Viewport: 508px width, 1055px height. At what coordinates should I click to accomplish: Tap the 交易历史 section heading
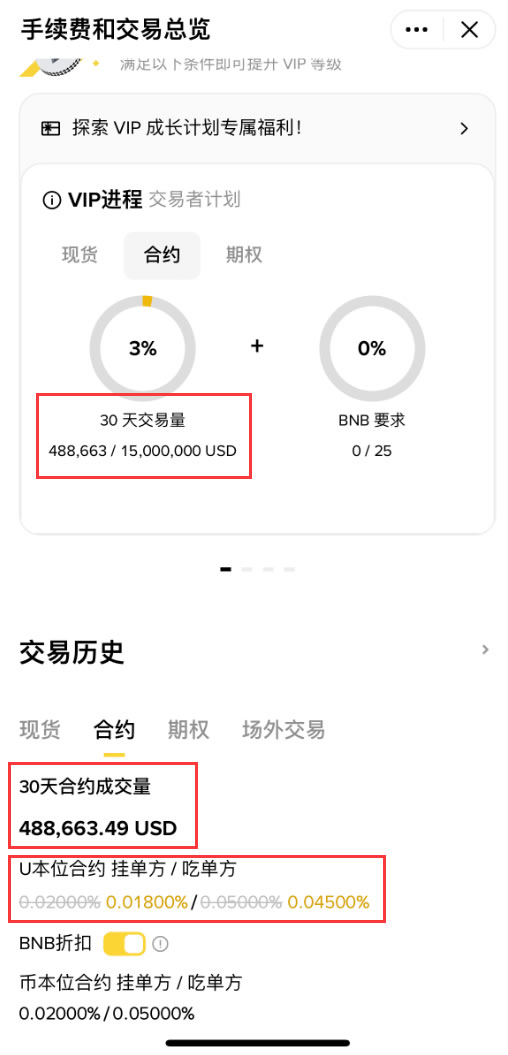tap(72, 652)
